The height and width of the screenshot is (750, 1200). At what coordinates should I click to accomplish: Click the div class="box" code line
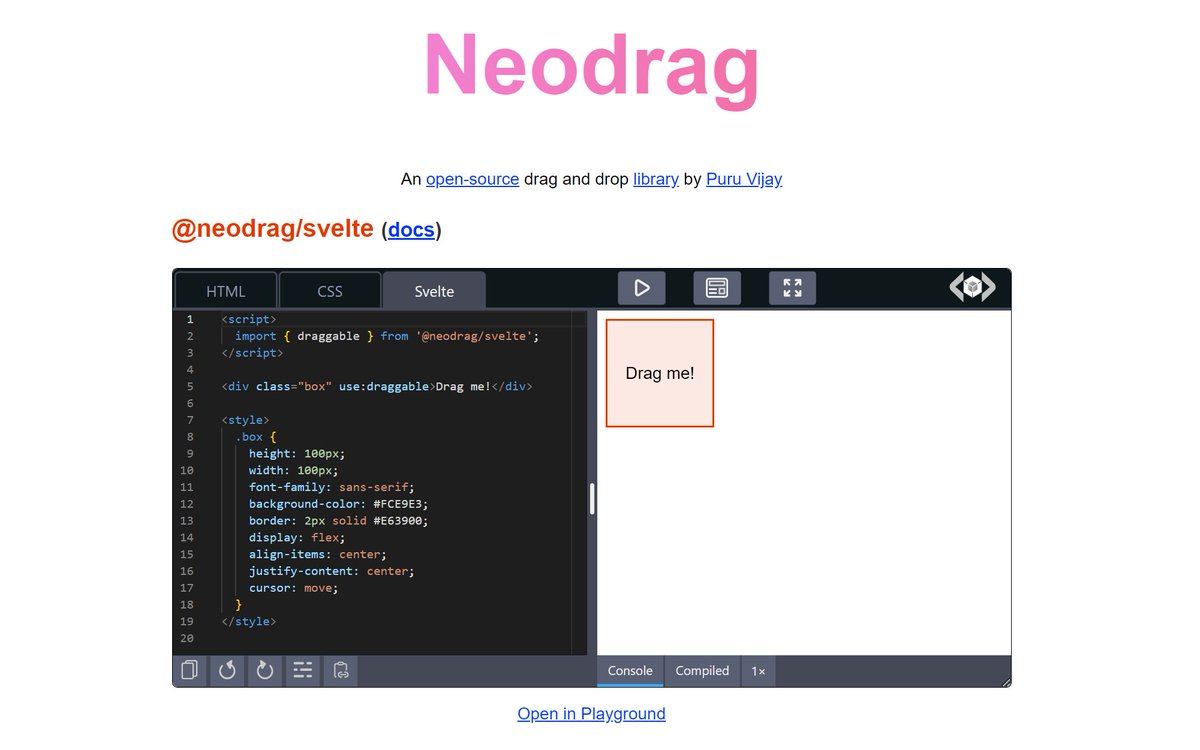(377, 386)
